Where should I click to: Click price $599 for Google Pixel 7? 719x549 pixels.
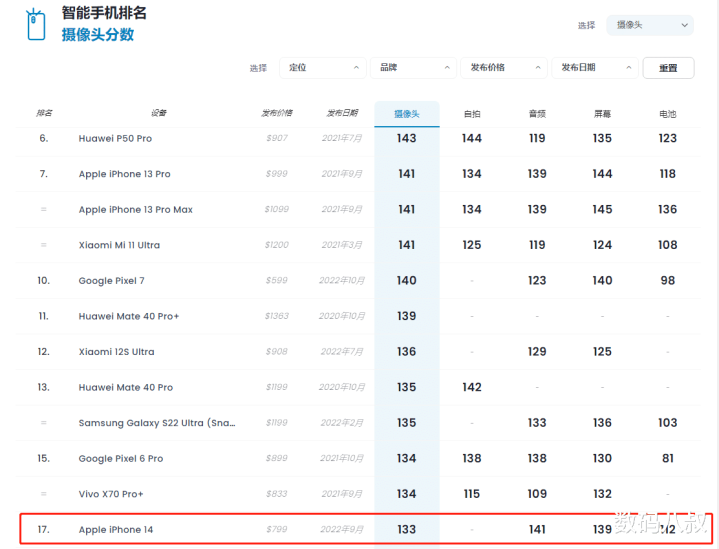[x=277, y=280]
